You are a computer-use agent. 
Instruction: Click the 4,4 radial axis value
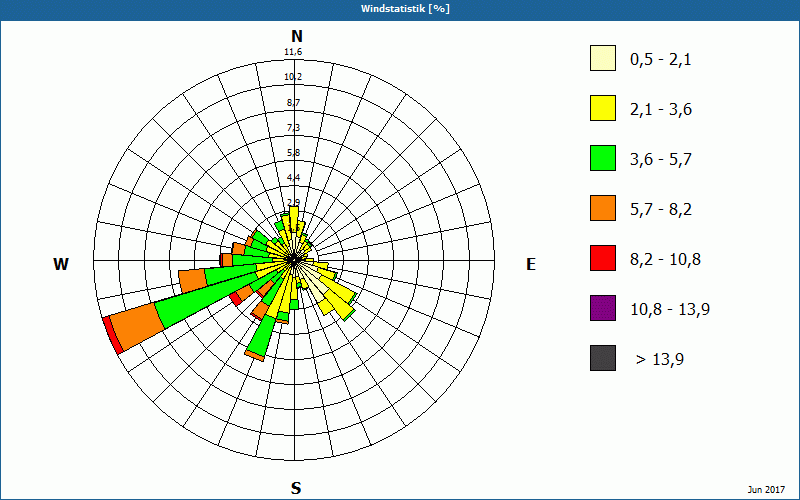click(x=293, y=178)
